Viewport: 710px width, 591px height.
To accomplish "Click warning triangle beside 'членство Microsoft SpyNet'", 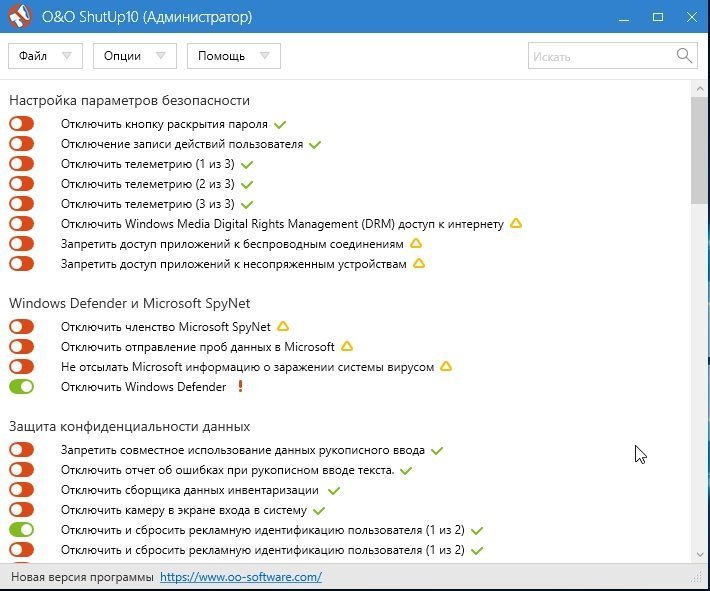I will pos(283,326).
